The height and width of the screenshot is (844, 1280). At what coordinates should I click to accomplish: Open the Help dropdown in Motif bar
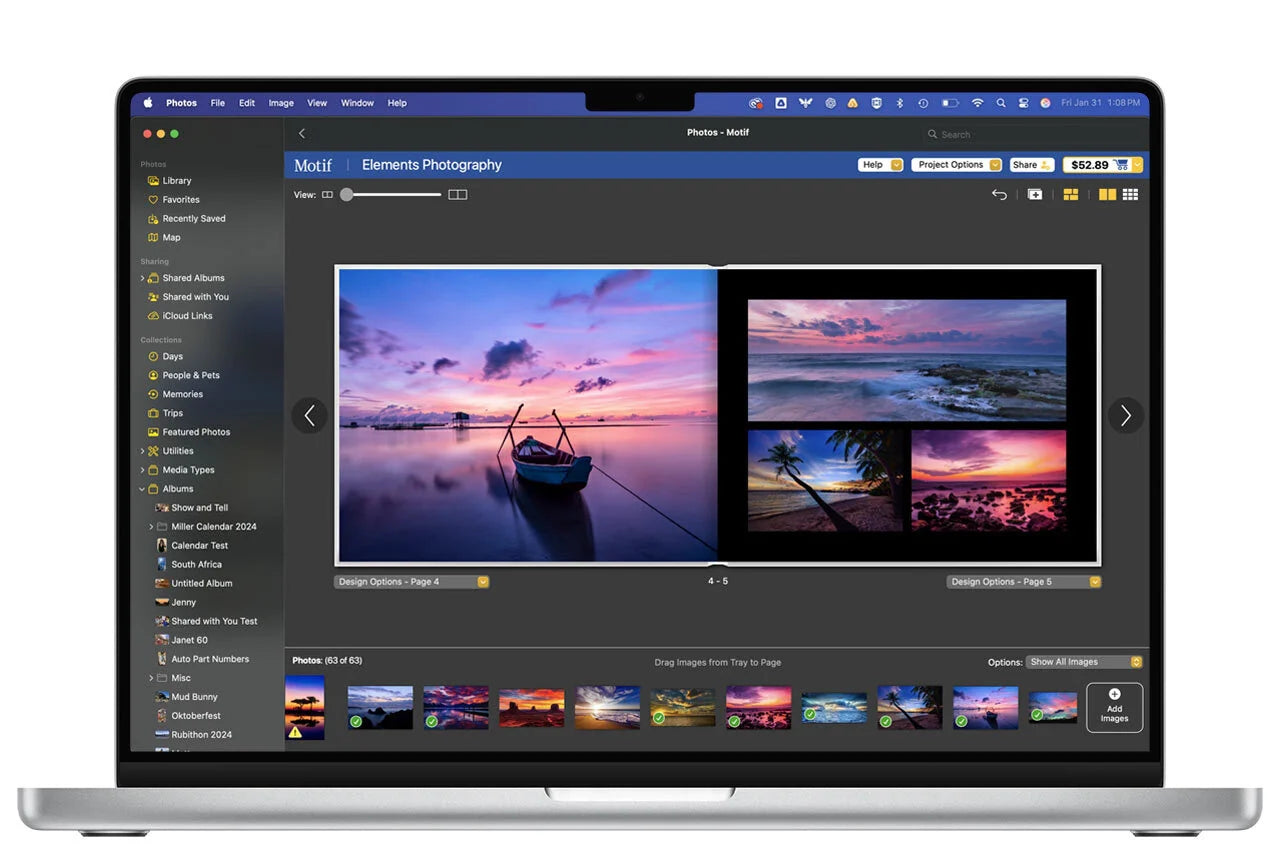coord(881,165)
